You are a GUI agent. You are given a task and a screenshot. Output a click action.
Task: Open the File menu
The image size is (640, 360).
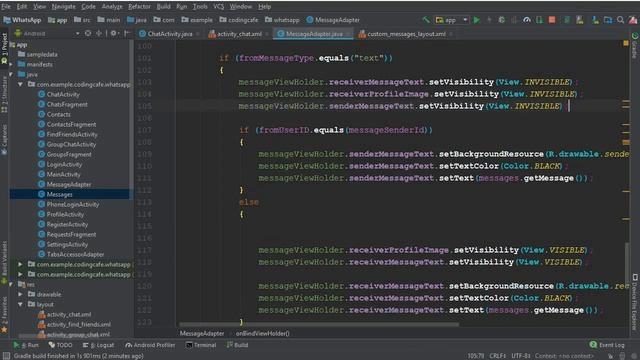(x=6, y=7)
